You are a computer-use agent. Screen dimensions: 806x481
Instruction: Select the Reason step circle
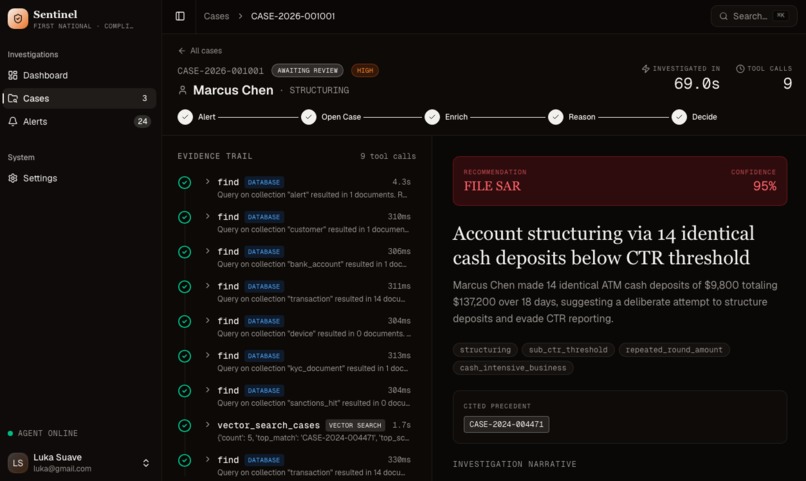click(x=555, y=117)
